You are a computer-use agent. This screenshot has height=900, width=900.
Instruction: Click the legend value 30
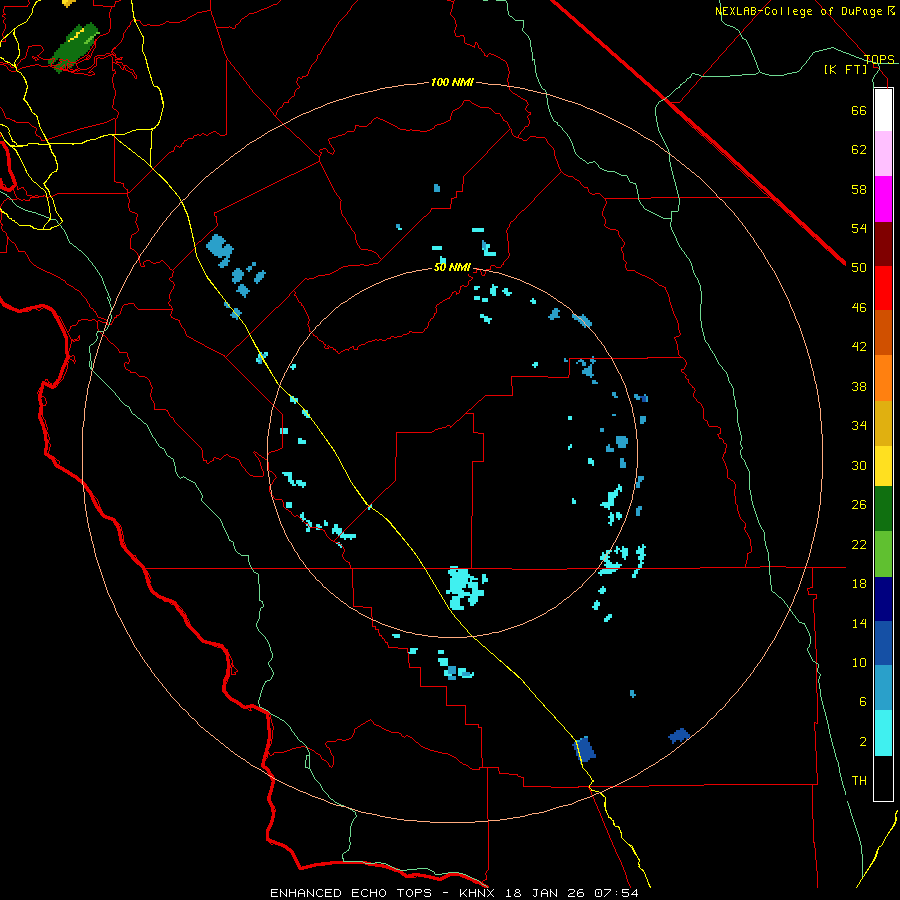pos(859,465)
